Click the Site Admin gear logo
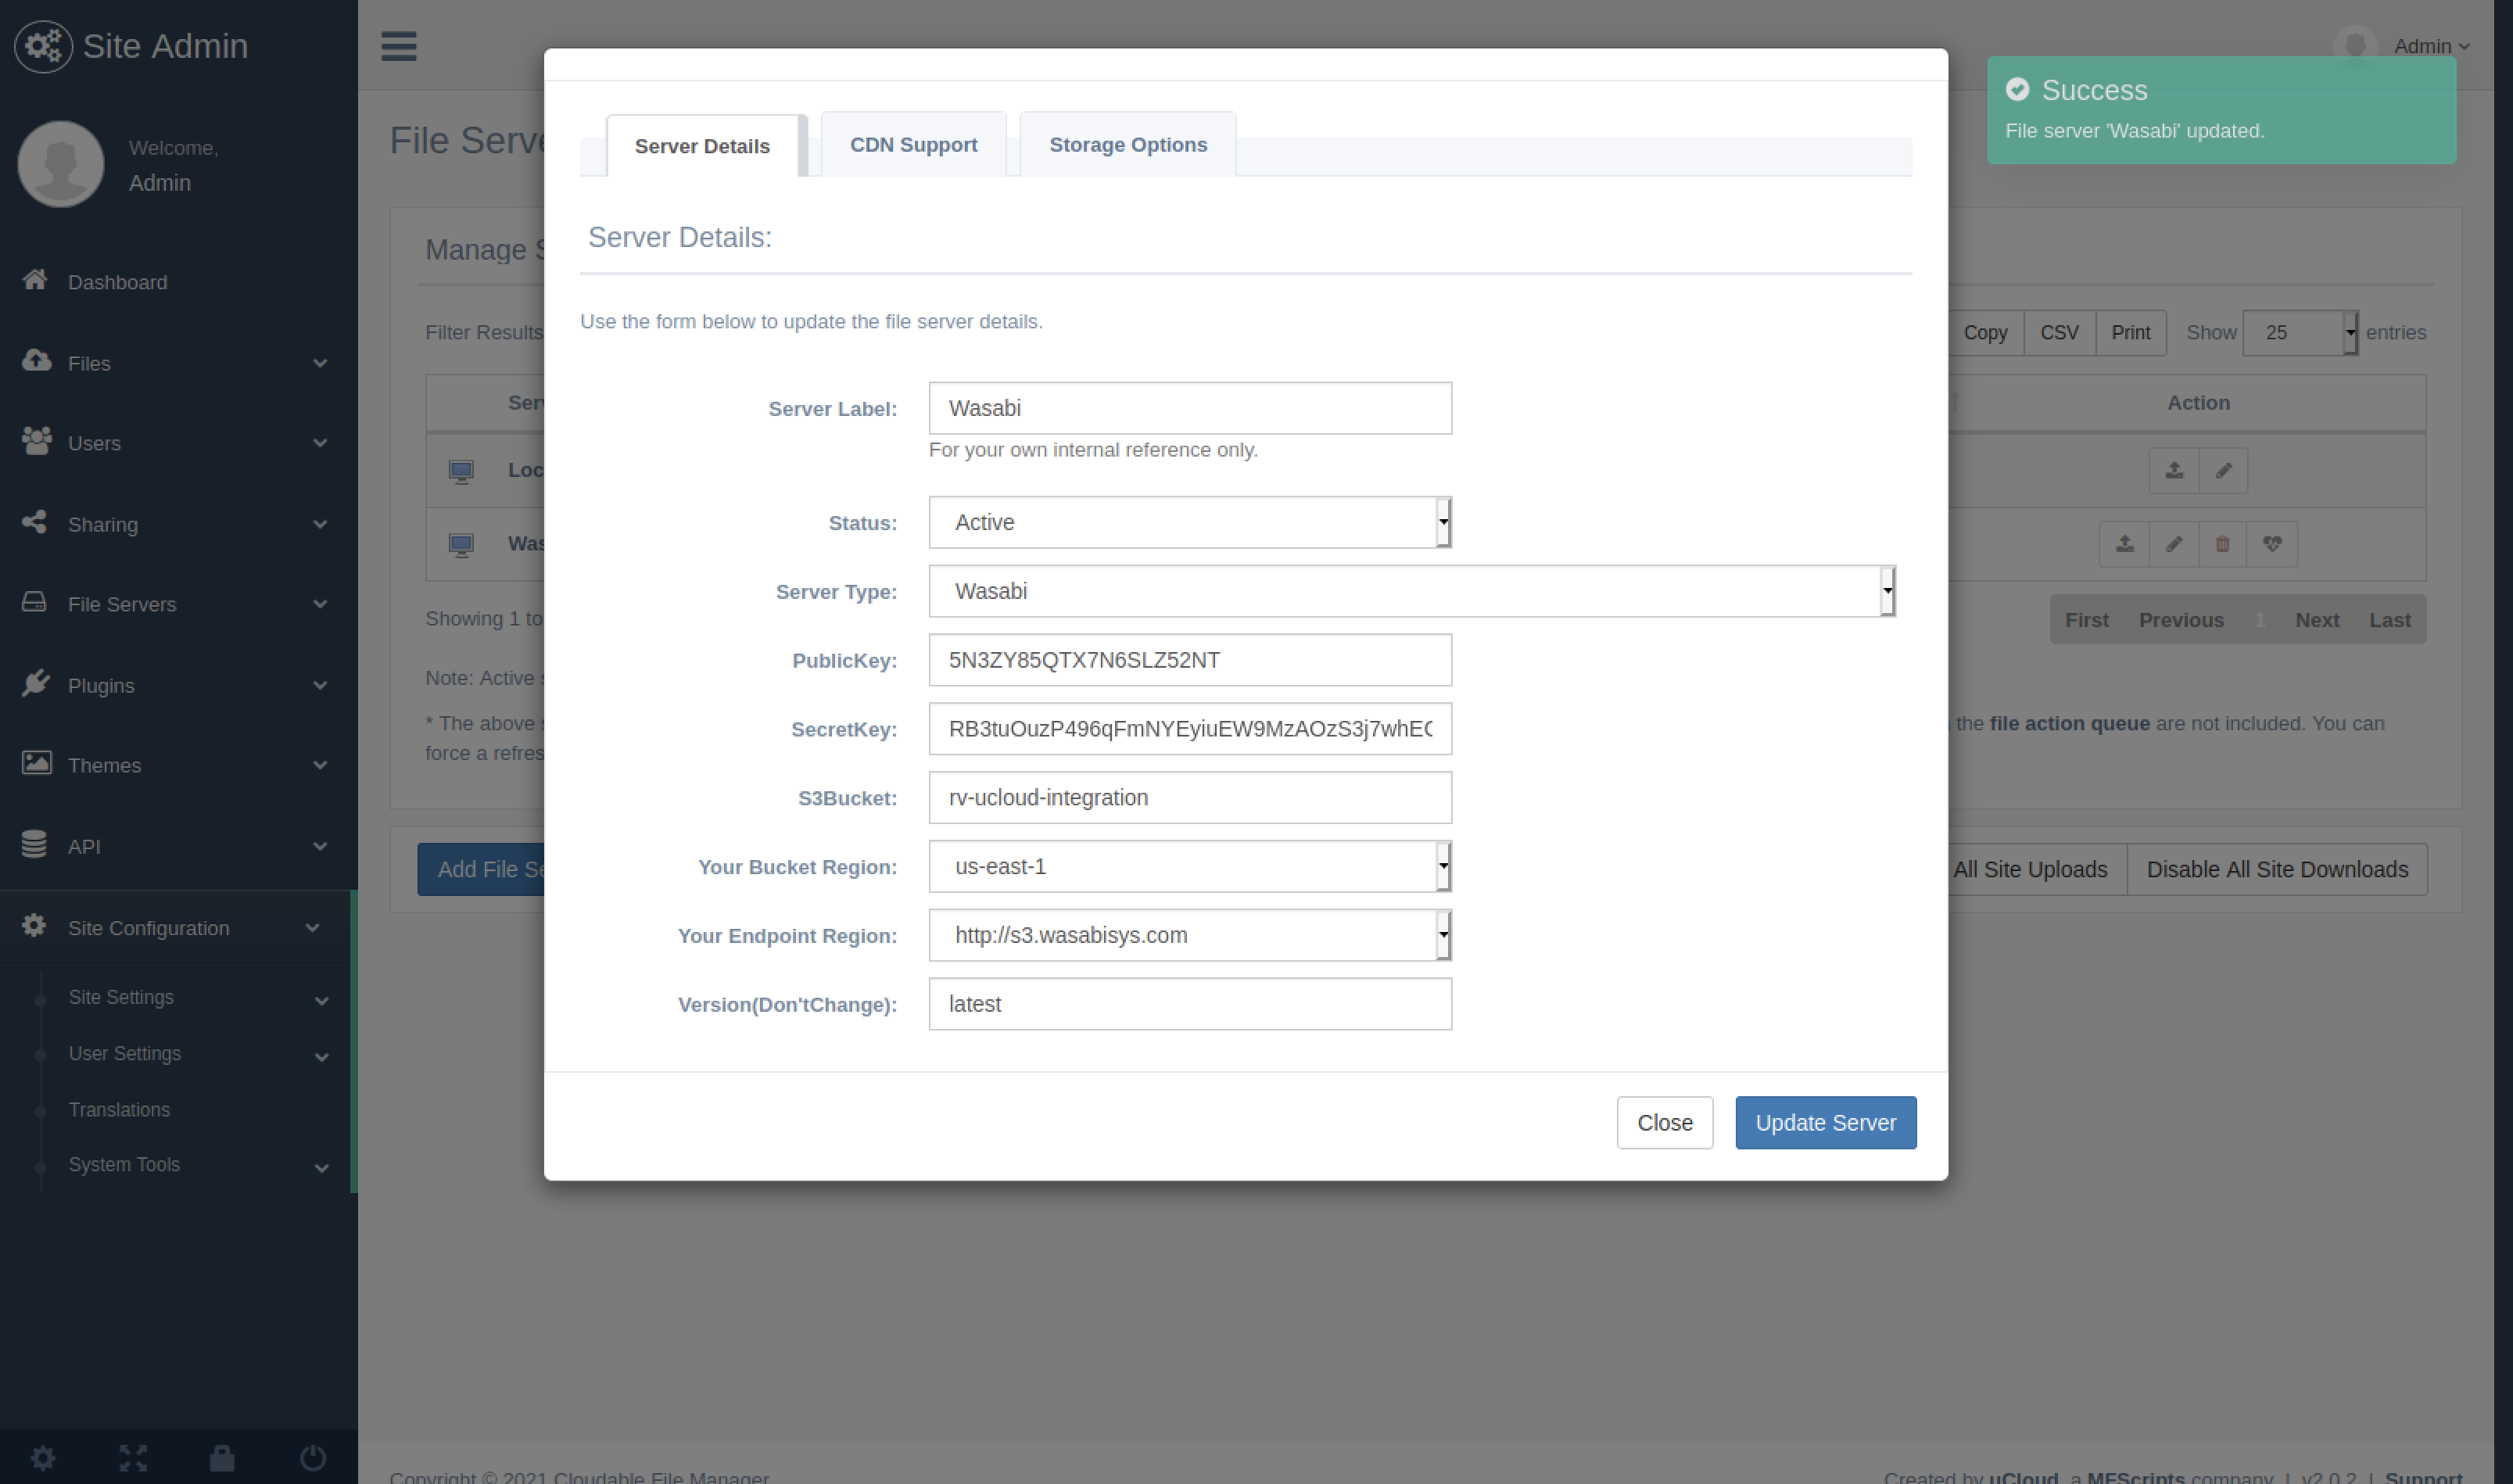The image size is (2513, 1484). coord(43,46)
